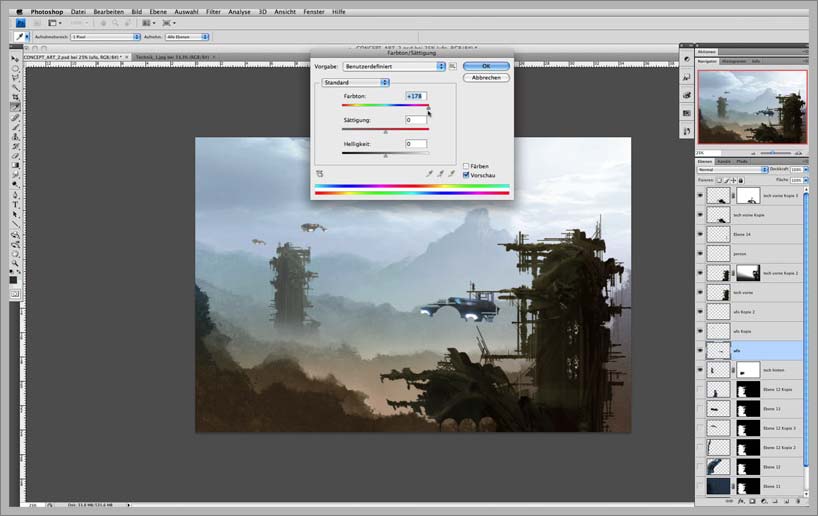Select the Line shape tool
The height and width of the screenshot is (516, 818).
tap(15, 225)
